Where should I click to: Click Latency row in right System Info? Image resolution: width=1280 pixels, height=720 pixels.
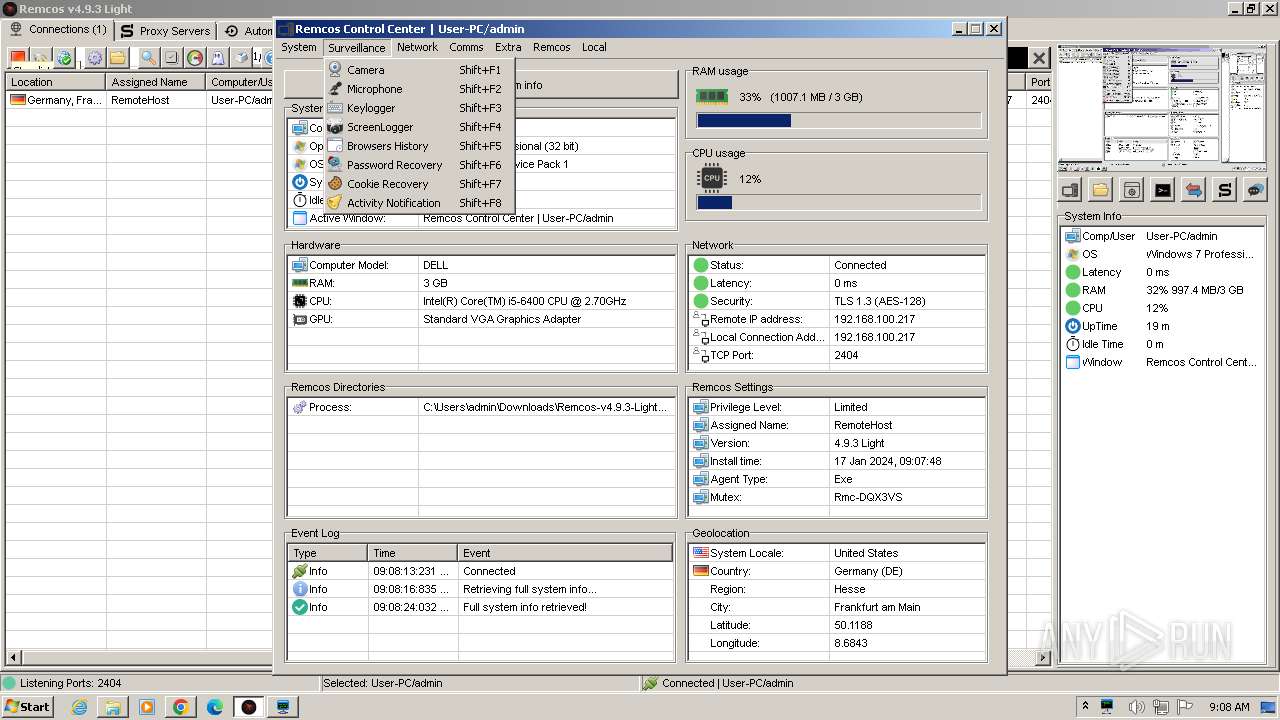(x=1163, y=272)
